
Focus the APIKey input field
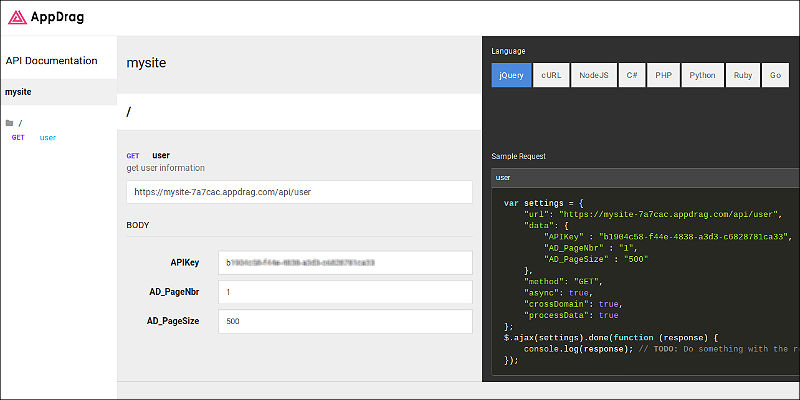click(345, 262)
